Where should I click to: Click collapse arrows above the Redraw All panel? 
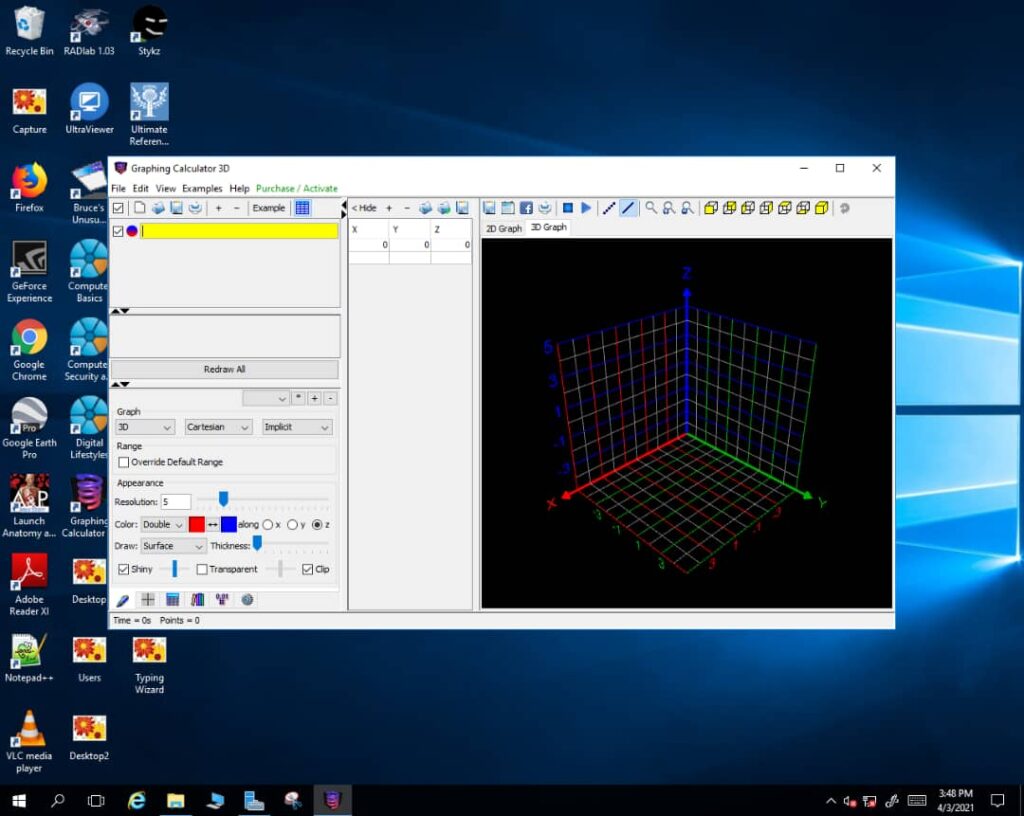point(120,311)
